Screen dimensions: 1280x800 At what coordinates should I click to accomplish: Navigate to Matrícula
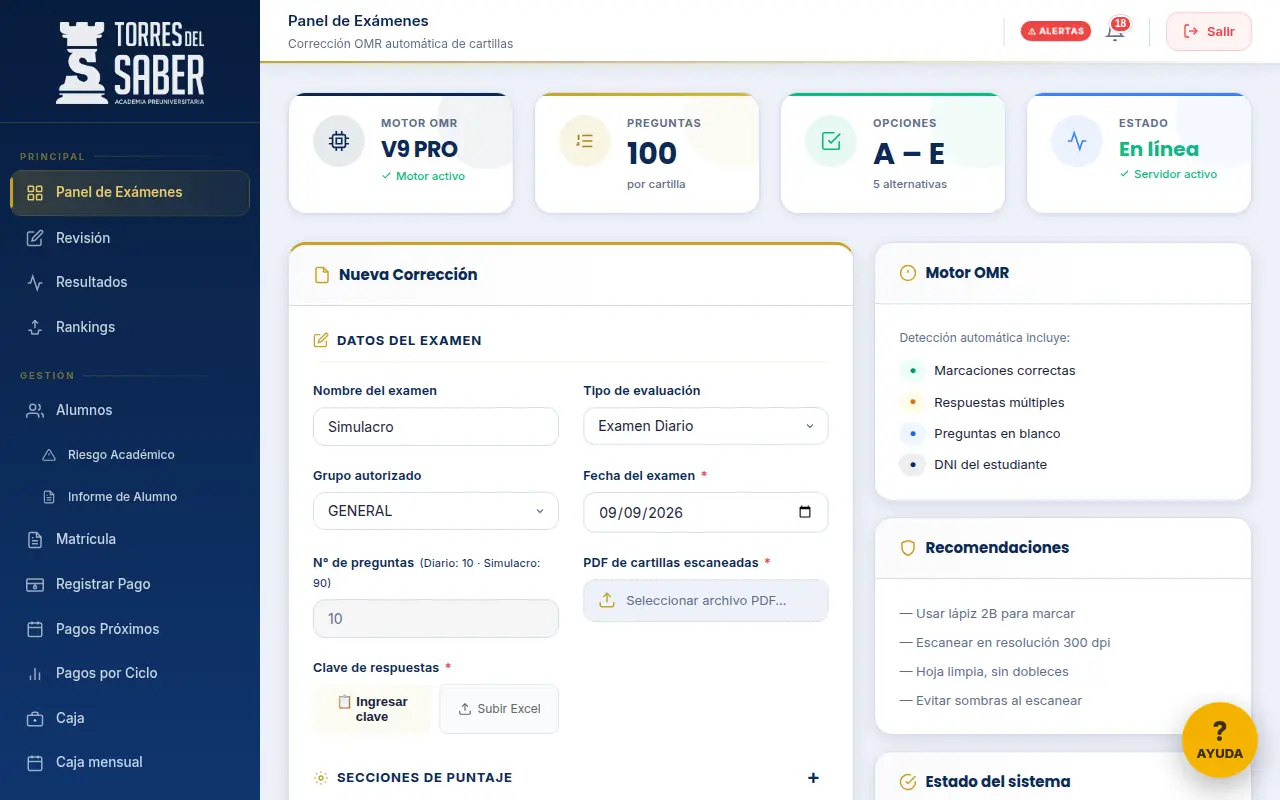click(130, 539)
